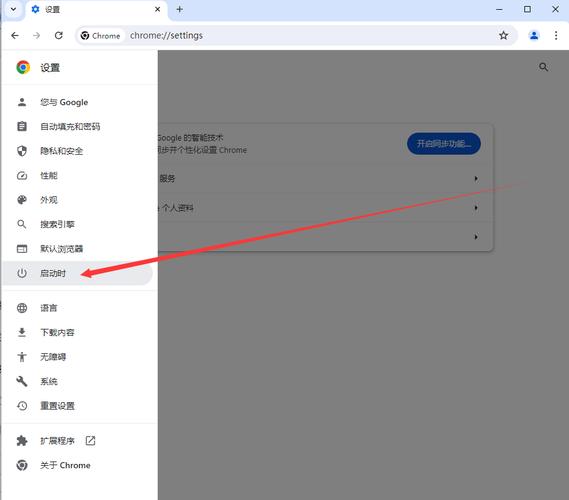Click the shield icon for 隐私和安全
This screenshot has height=500, width=569.
pyautogui.click(x=22, y=151)
